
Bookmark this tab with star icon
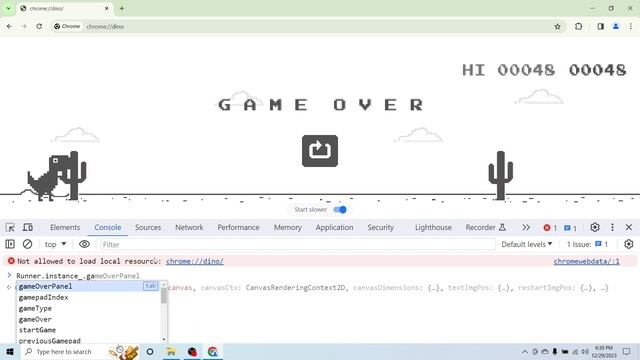click(x=557, y=27)
